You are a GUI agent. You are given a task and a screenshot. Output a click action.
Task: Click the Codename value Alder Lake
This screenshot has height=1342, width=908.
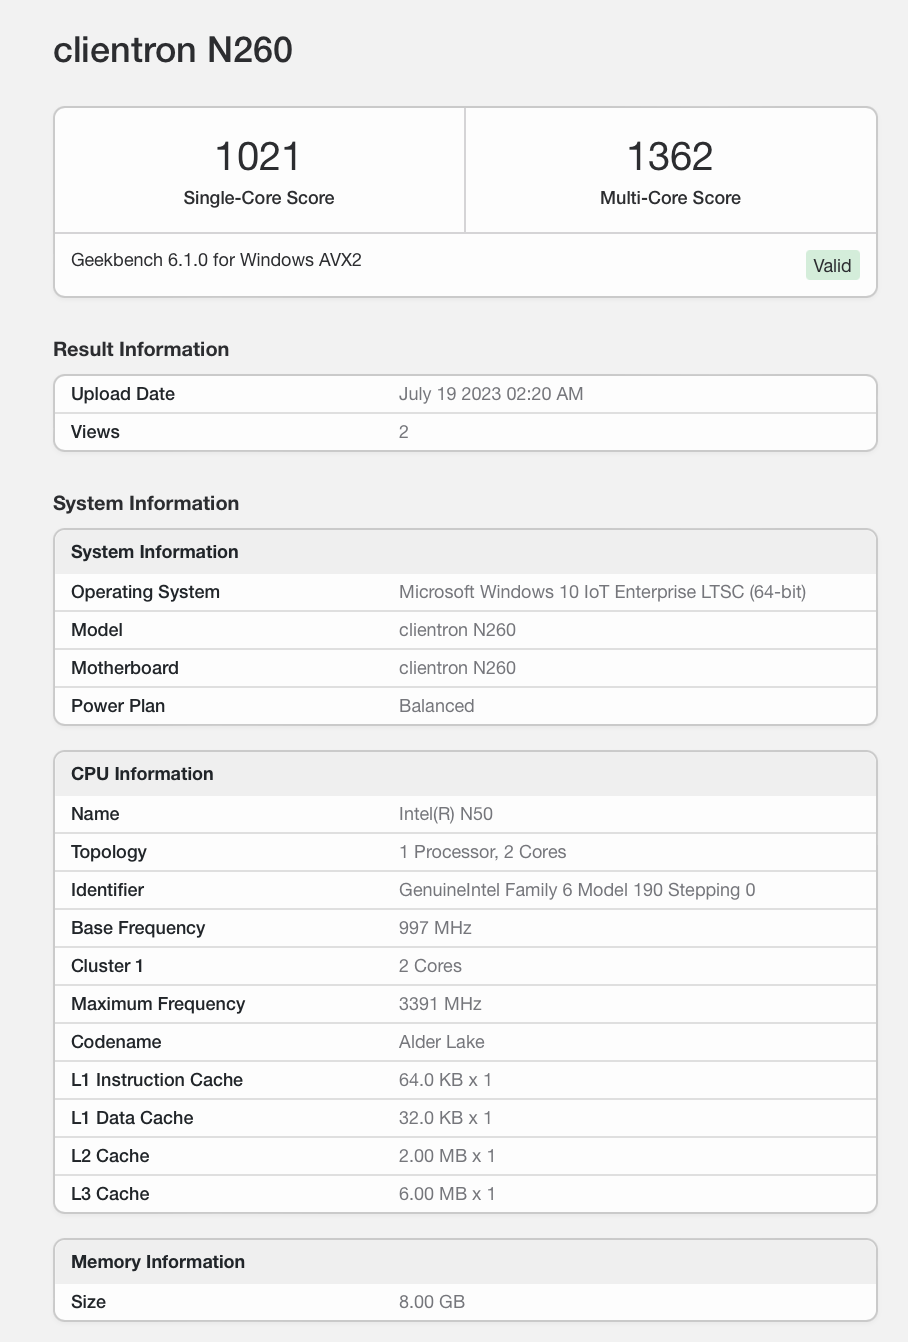point(441,1042)
